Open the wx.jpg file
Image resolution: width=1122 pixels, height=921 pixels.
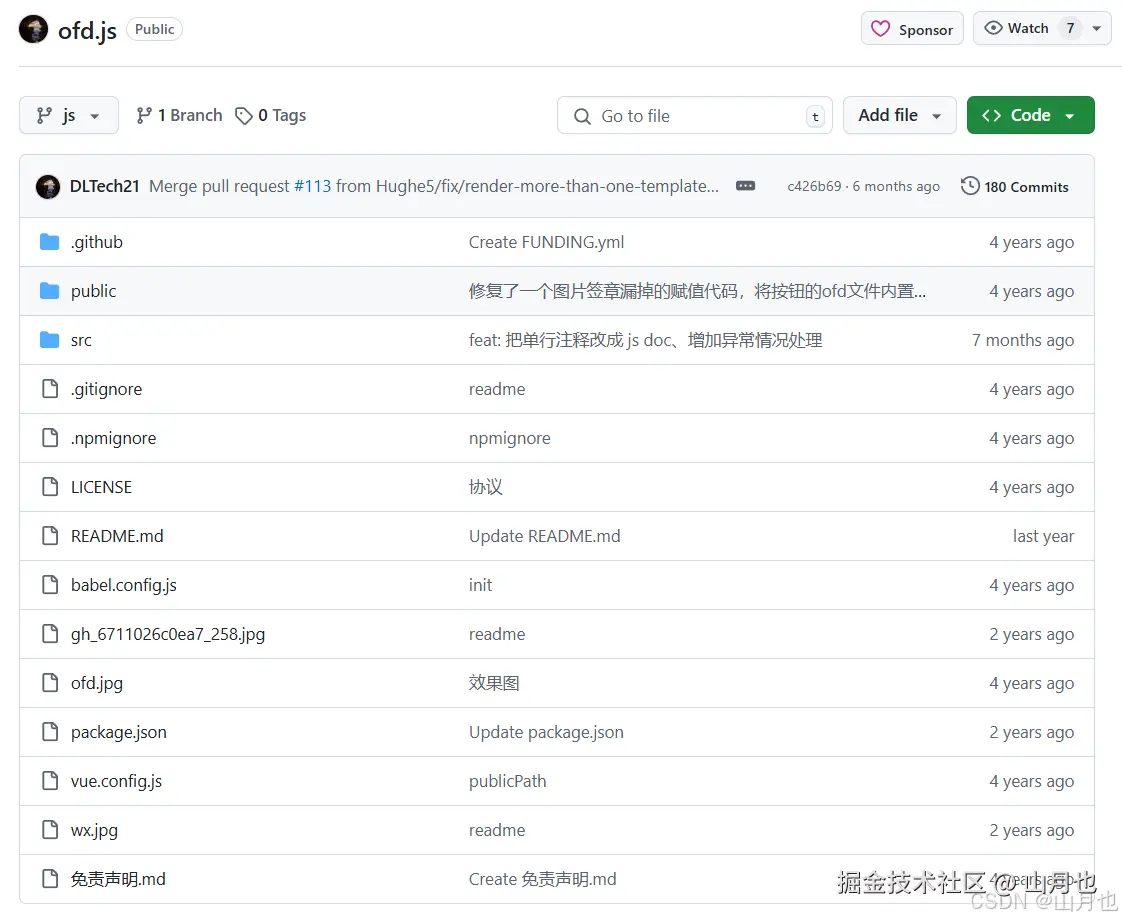click(94, 830)
